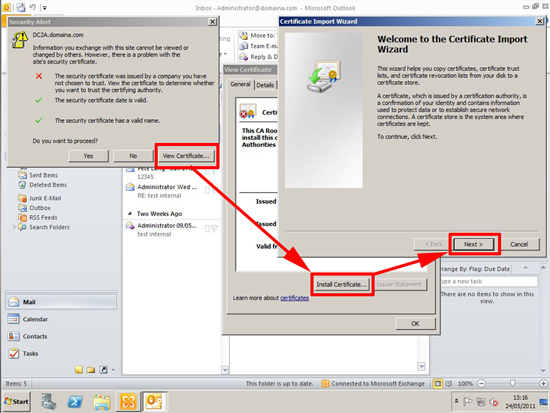Open the Junk E-Mail folder
Screen dimensions: 550x413
(x=45, y=198)
